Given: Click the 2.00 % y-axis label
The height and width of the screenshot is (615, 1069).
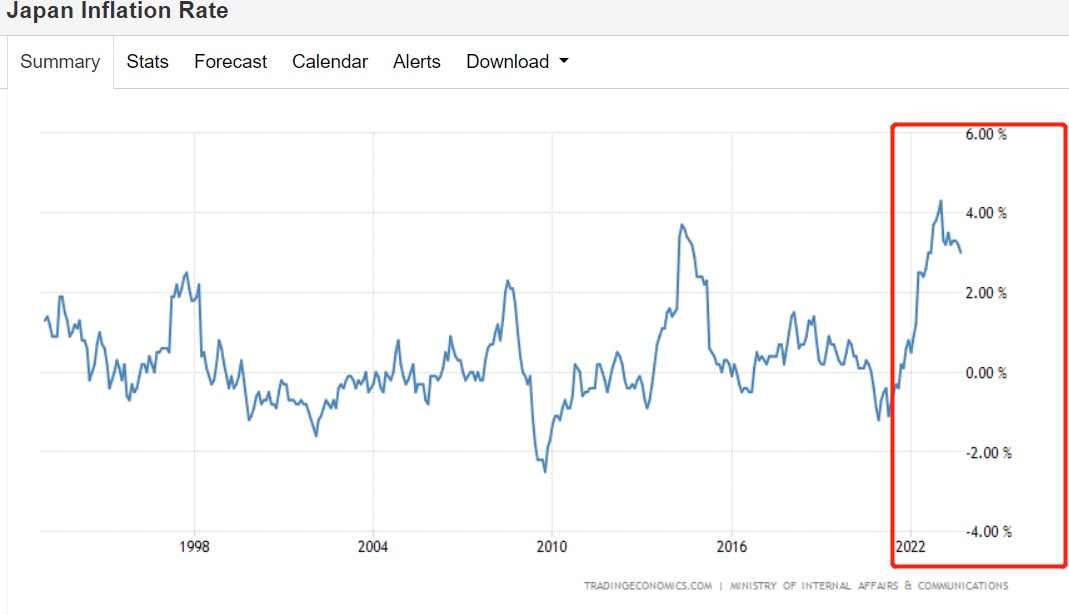Looking at the screenshot, I should point(986,293).
